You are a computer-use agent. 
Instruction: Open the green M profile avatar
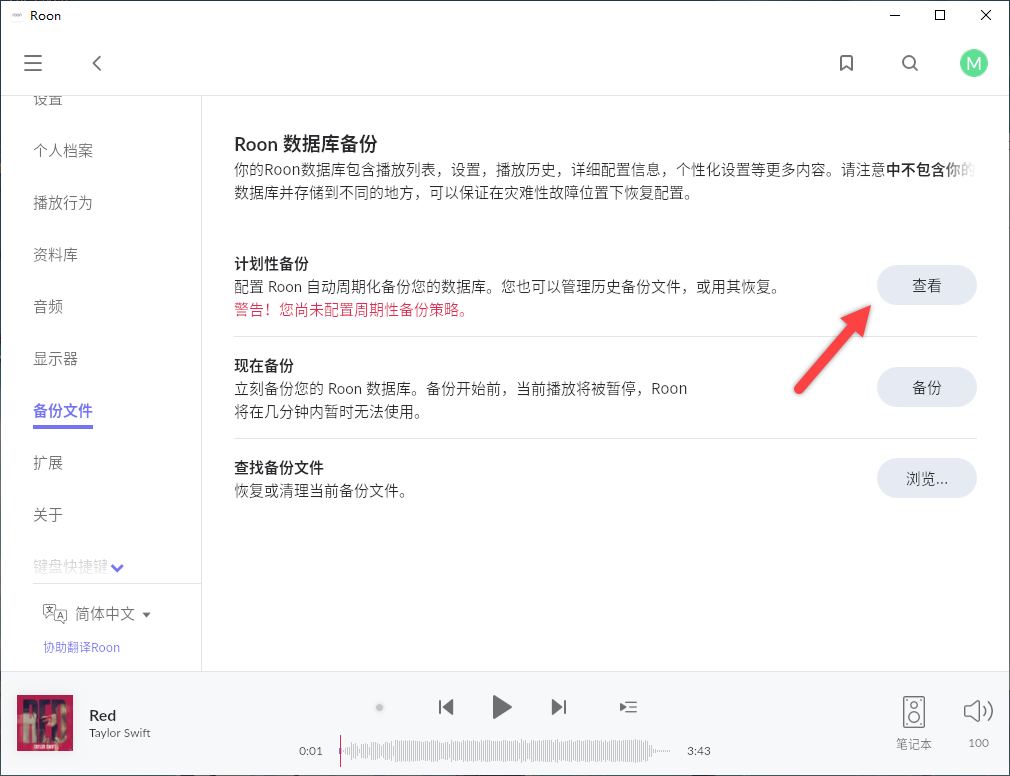pos(973,63)
